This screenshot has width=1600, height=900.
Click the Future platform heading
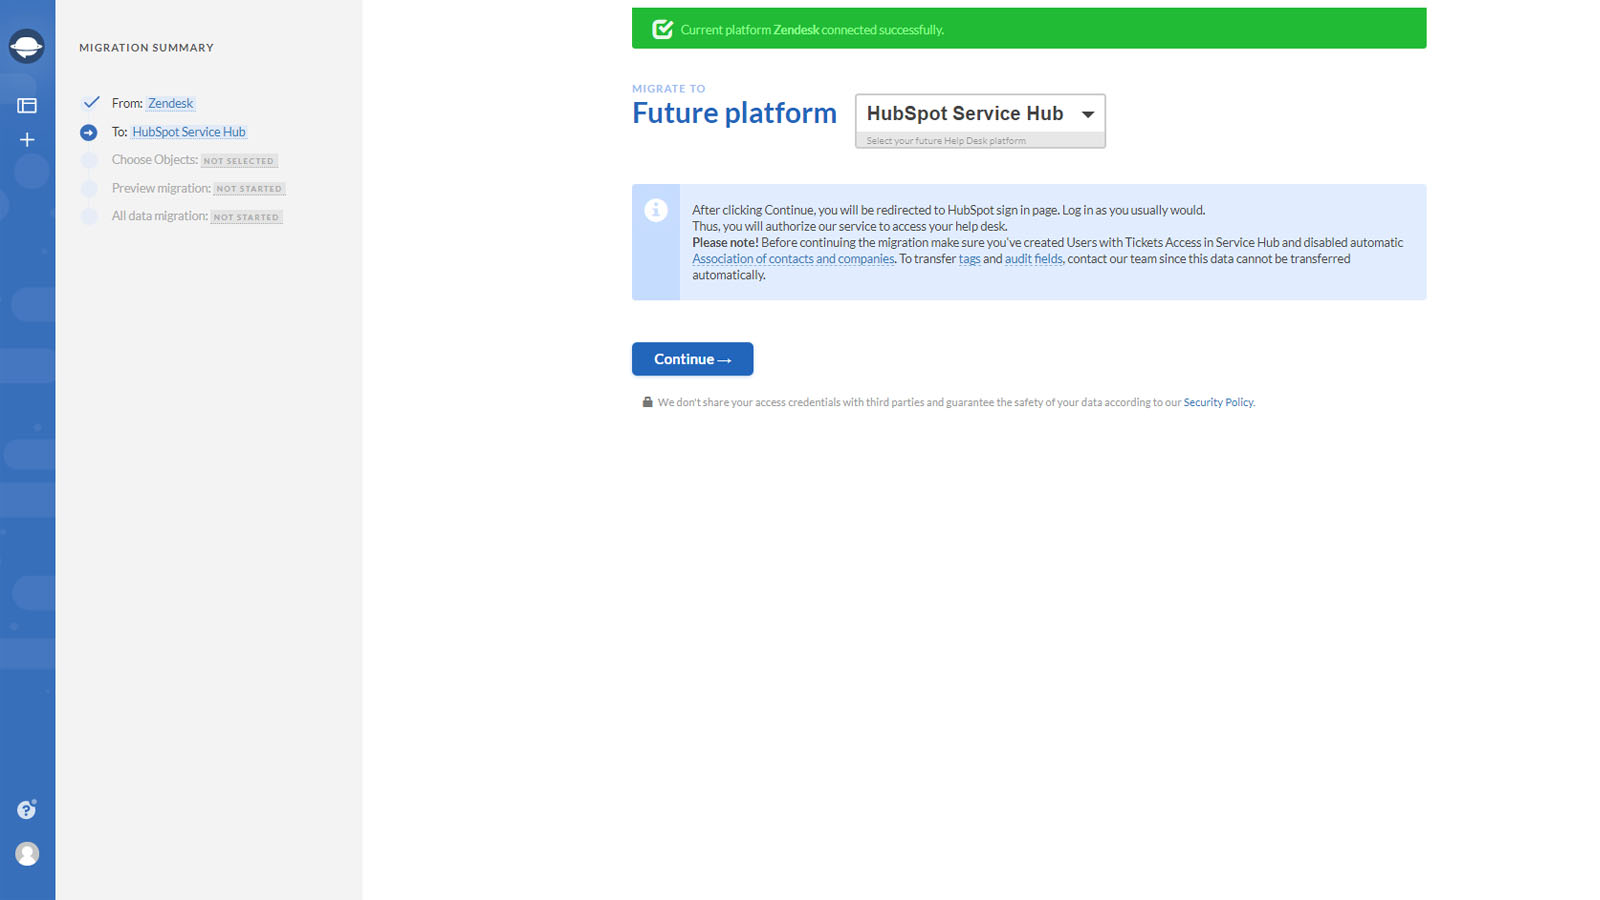pyautogui.click(x=734, y=114)
